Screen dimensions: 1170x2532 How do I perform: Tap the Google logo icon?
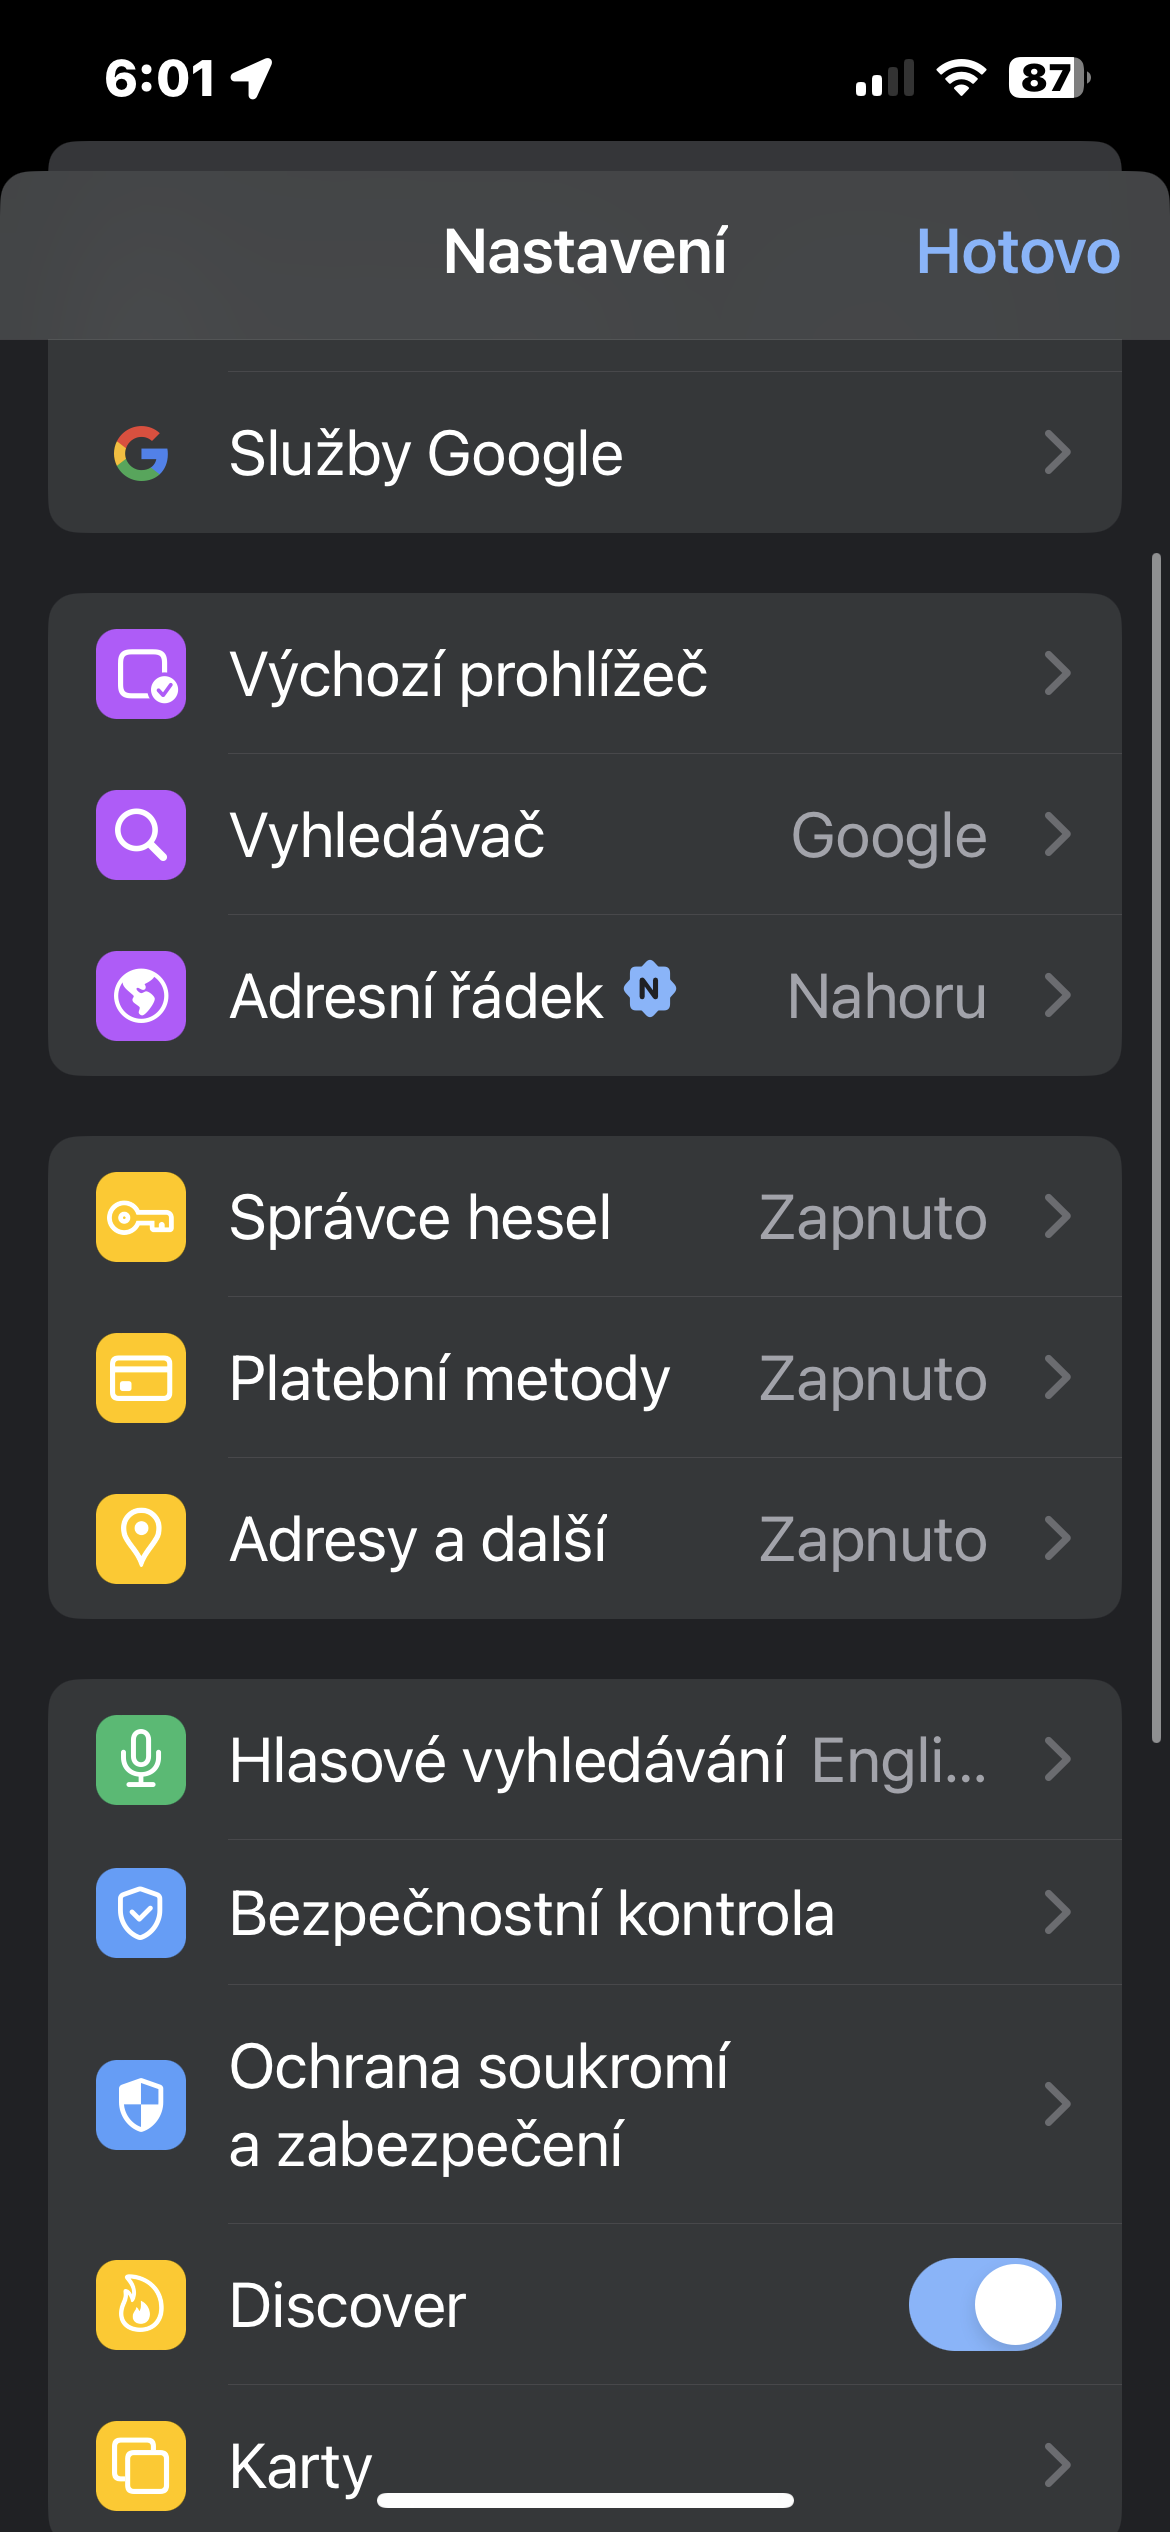tap(141, 454)
